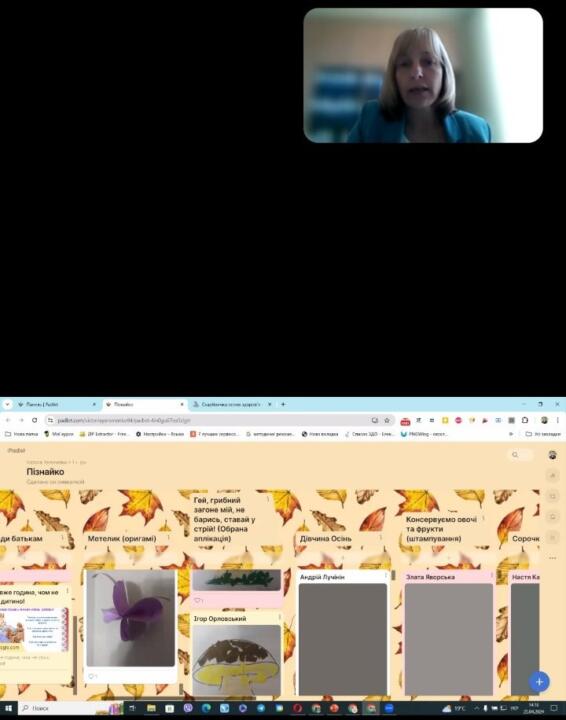The height and width of the screenshot is (720, 566).
Task: Open the purple origami butterfly photo
Action: point(131,618)
